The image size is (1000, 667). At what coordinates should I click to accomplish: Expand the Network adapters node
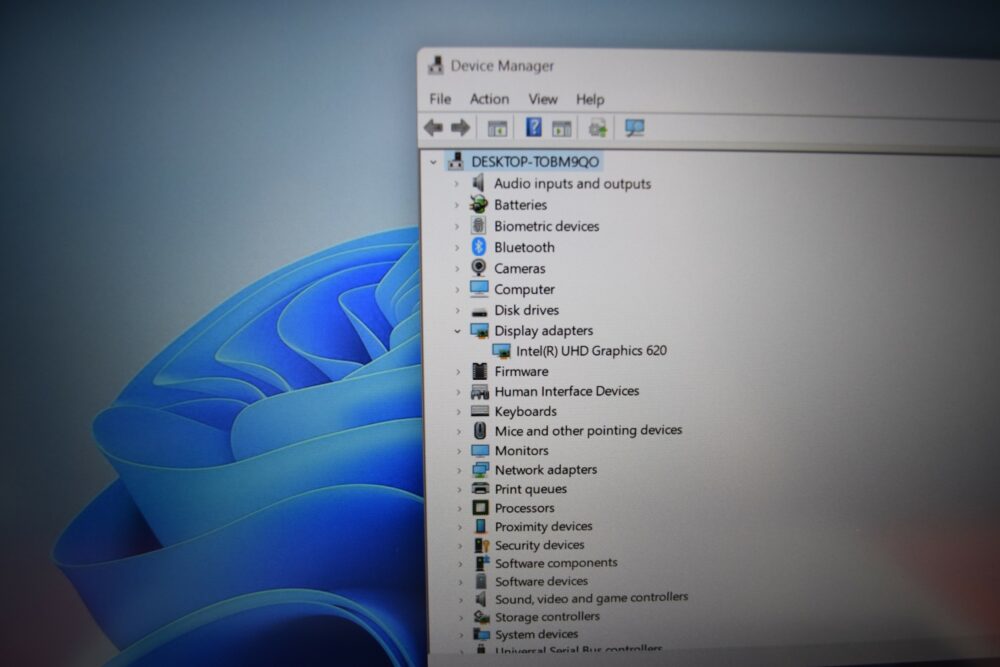[x=459, y=471]
